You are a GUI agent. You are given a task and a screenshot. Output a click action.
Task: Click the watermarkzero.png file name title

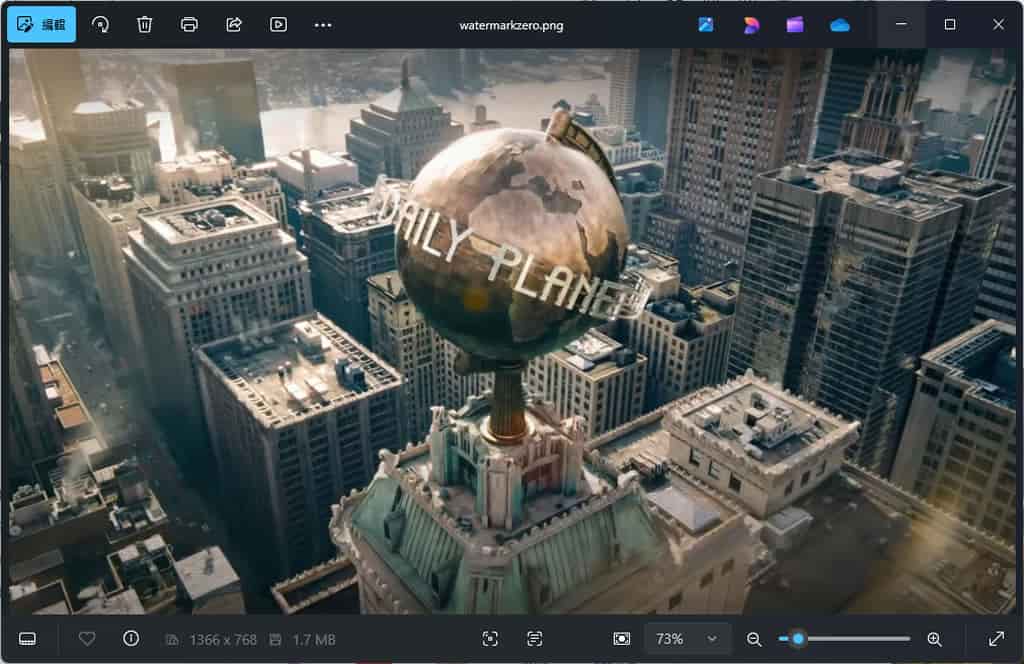(511, 25)
